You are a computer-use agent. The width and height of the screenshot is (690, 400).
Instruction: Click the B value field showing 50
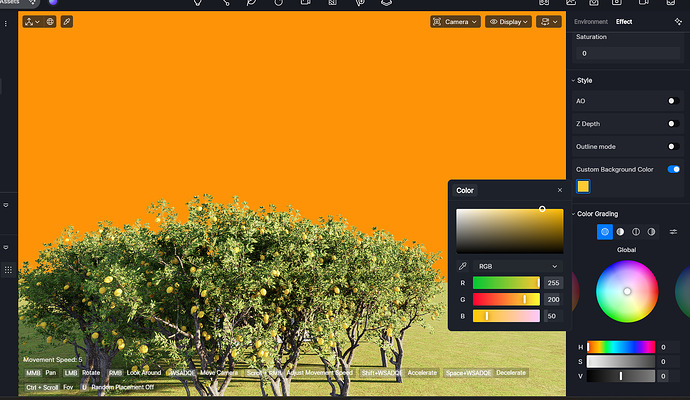(x=553, y=316)
